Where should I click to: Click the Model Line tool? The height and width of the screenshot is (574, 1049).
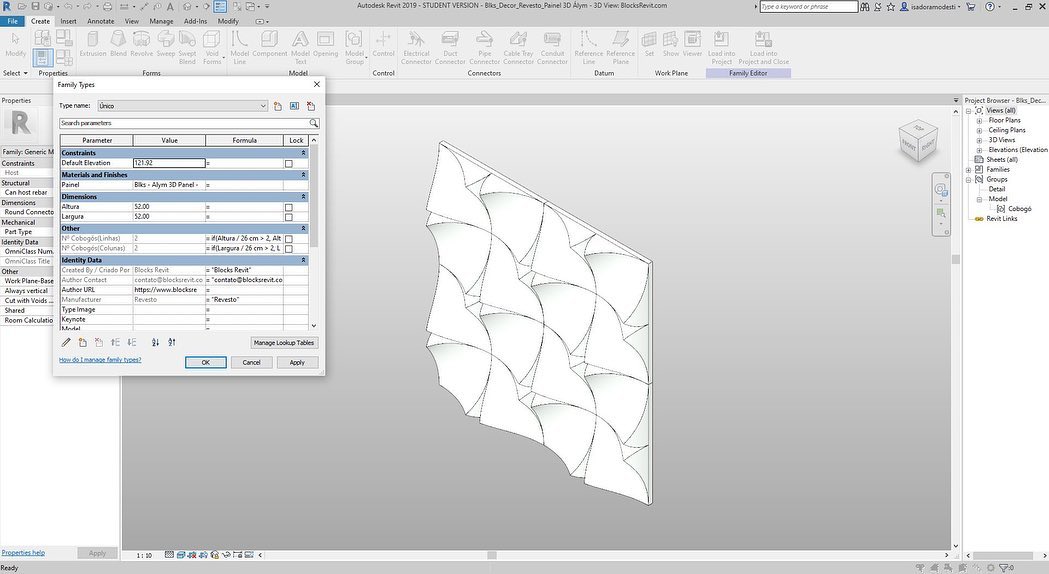click(240, 47)
